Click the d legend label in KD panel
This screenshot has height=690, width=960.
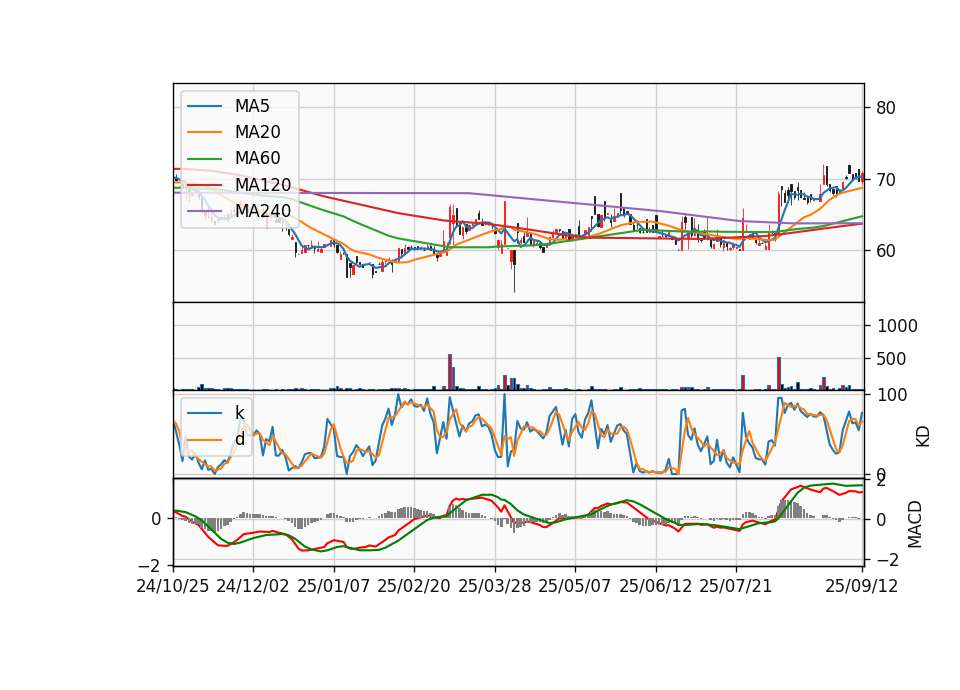[239, 439]
